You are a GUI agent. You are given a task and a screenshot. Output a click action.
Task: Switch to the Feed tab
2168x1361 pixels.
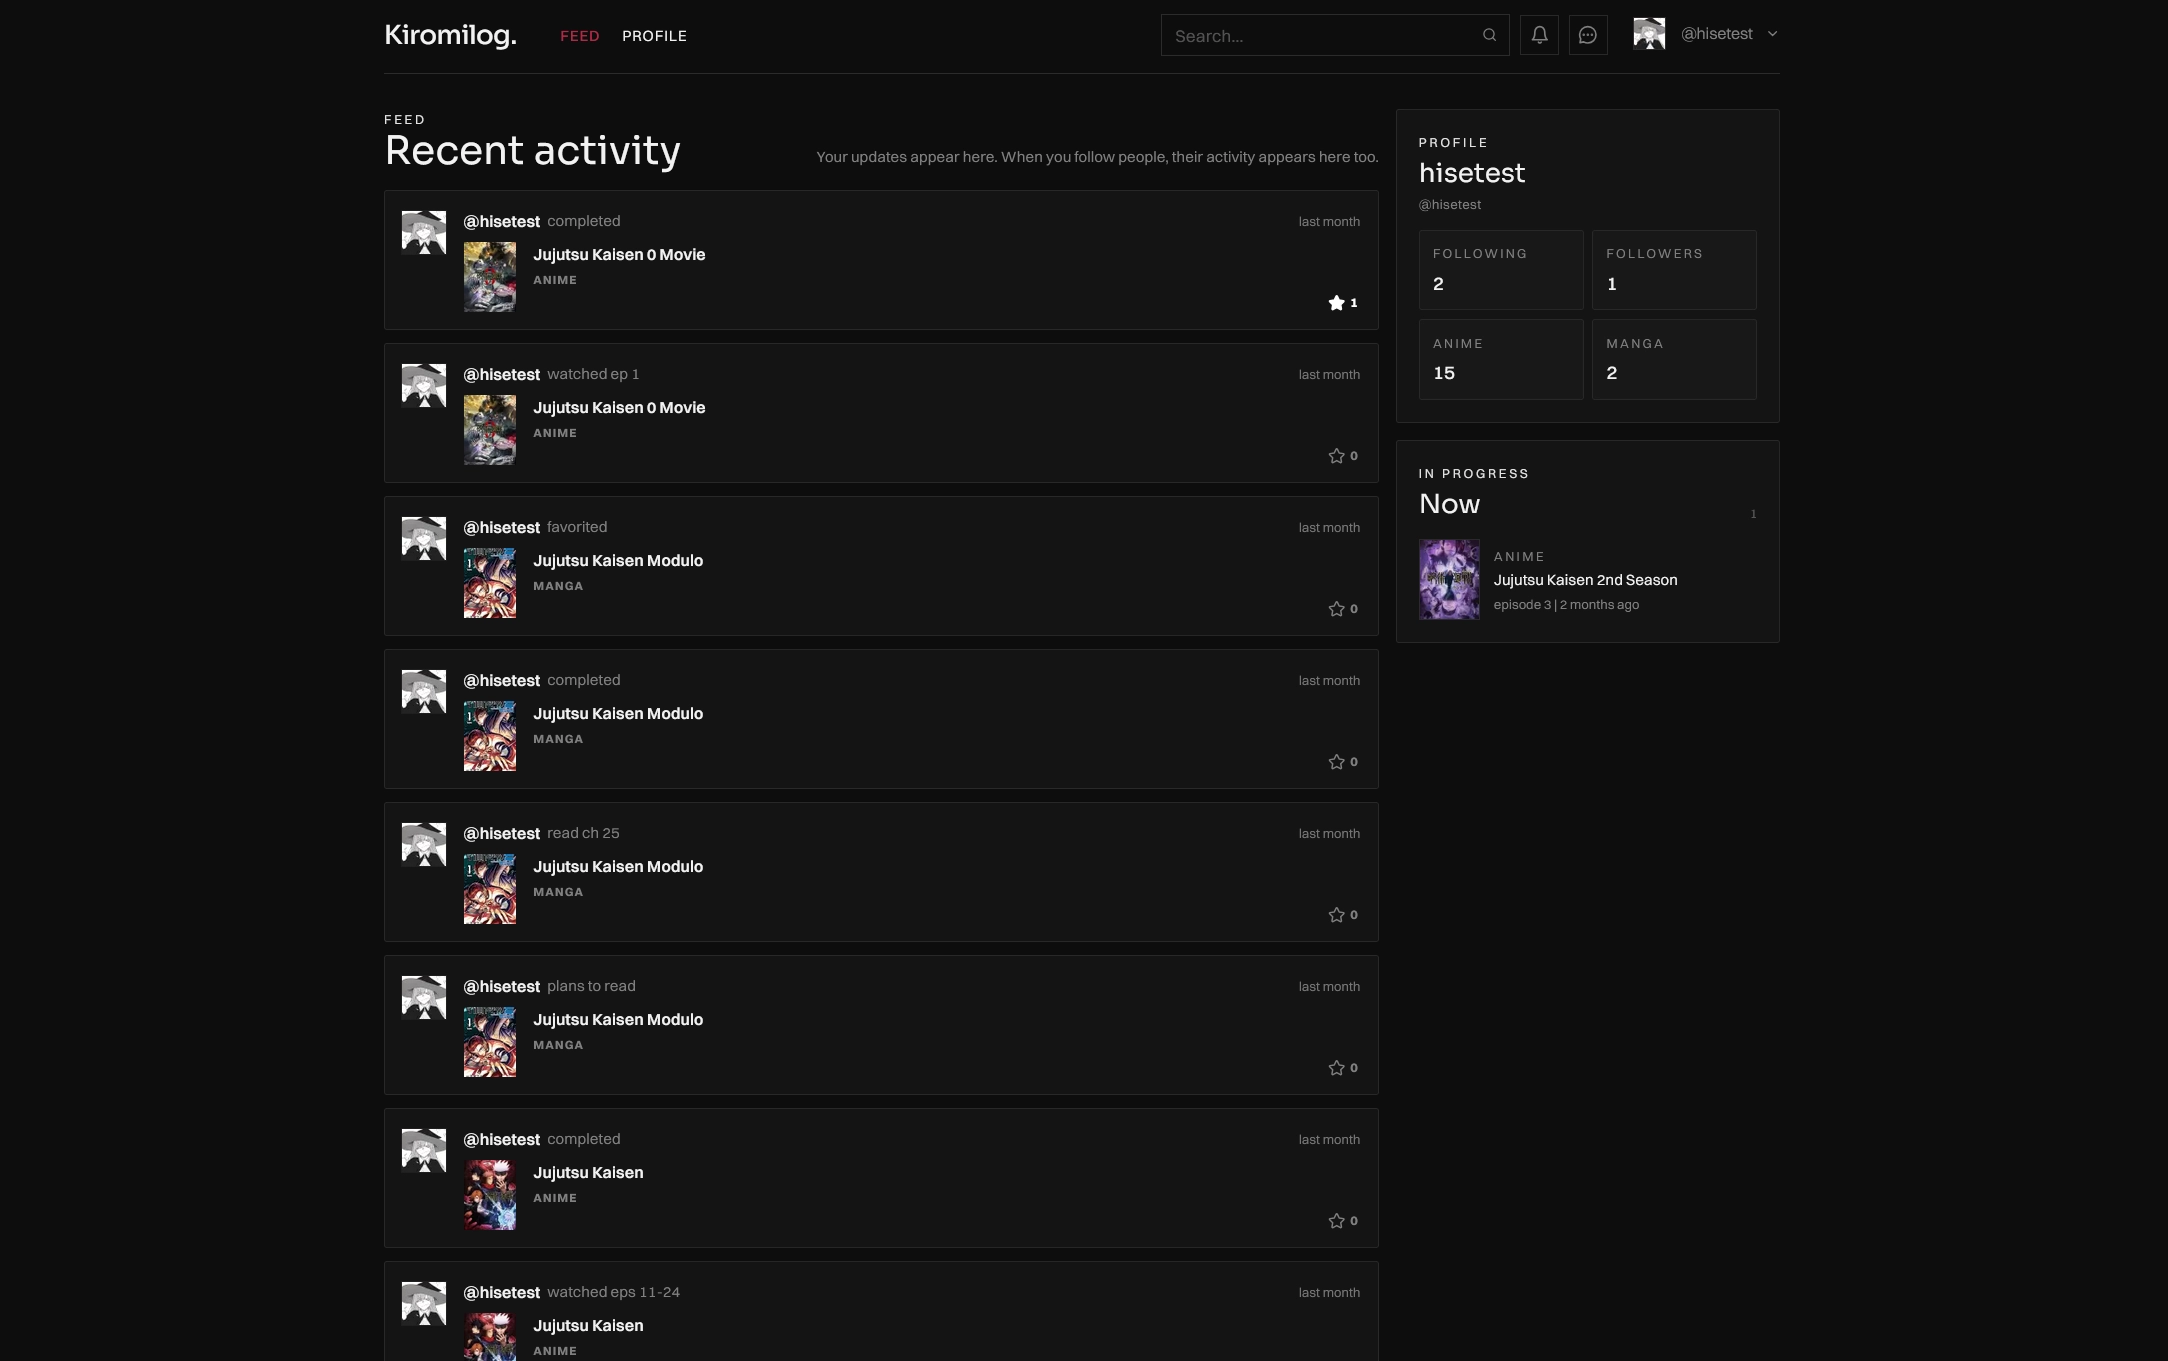580,36
